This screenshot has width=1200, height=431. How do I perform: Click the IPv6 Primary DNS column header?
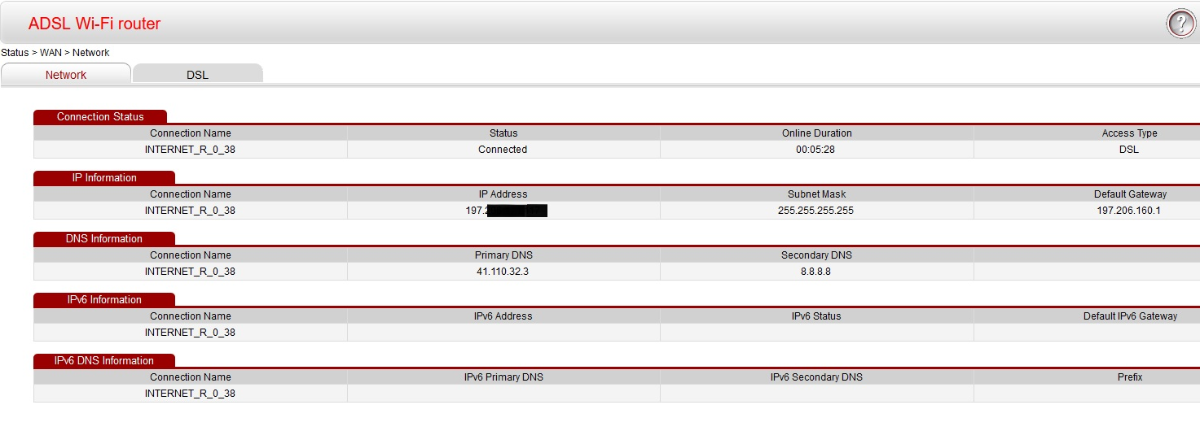[x=503, y=378]
